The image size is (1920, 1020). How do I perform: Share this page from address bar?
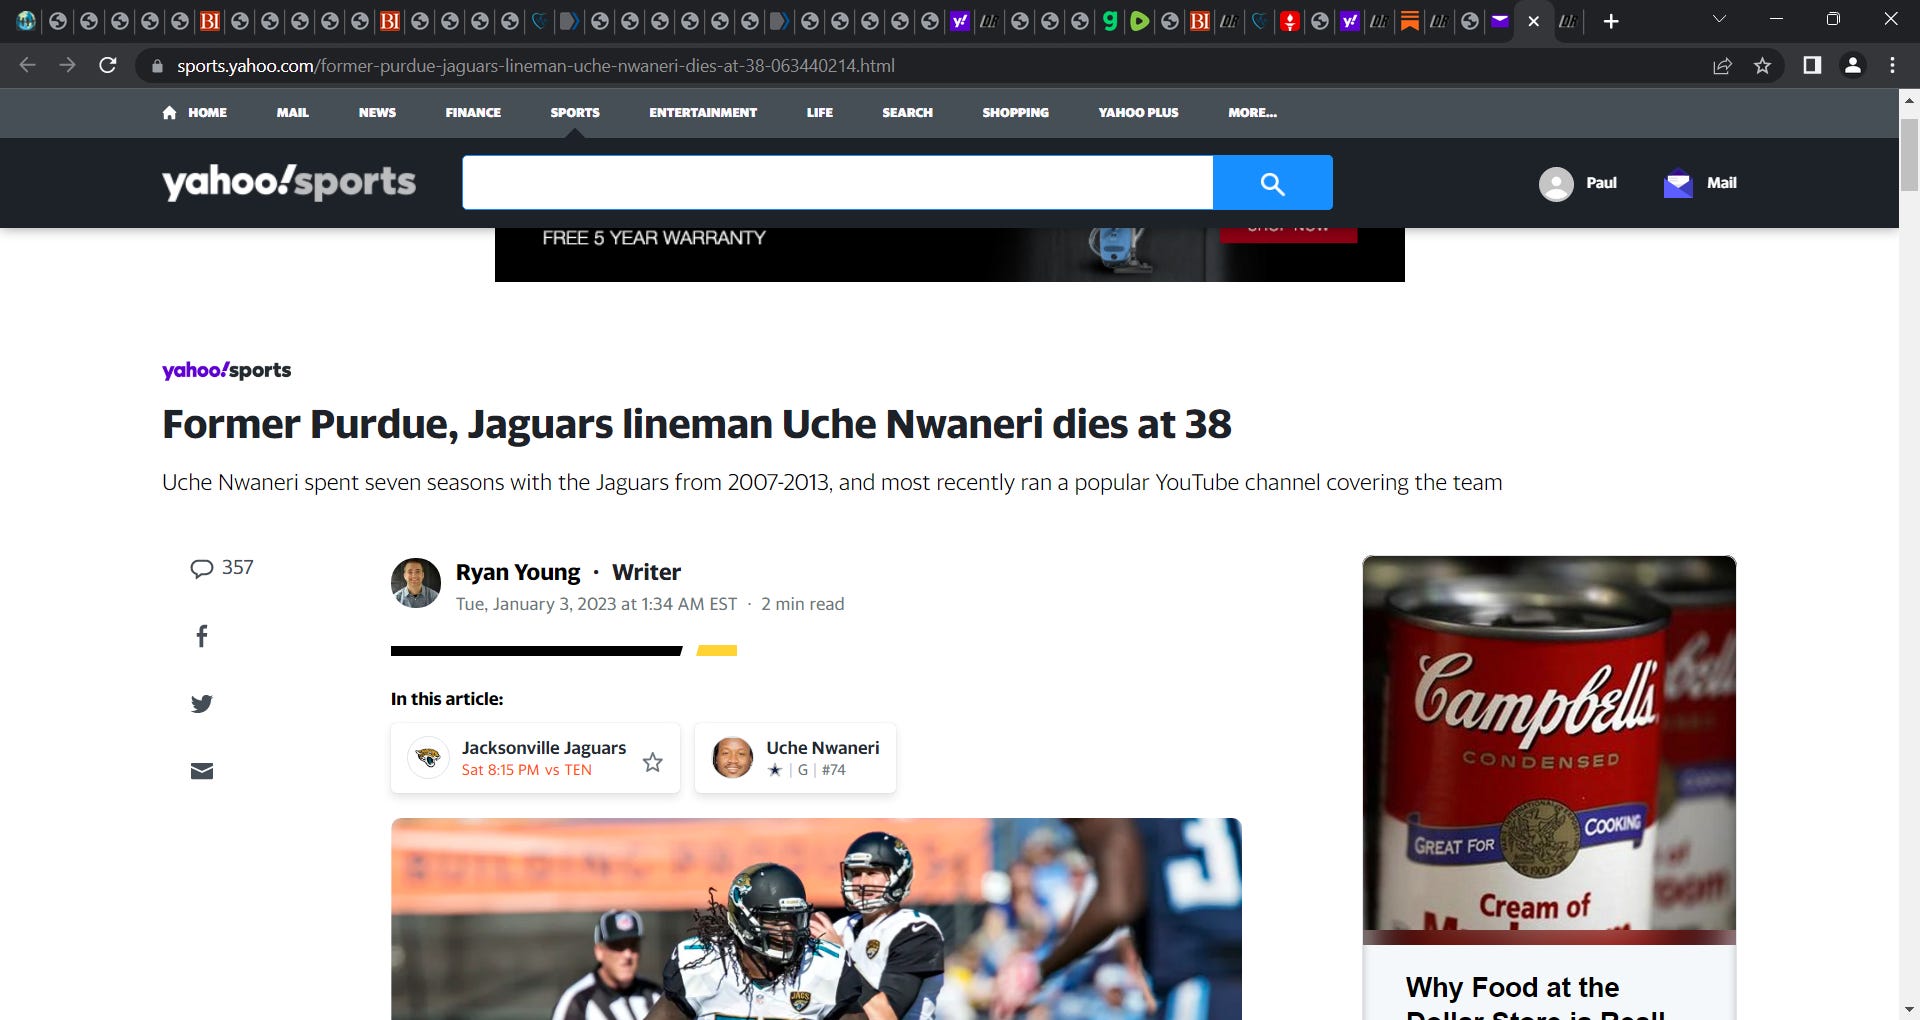pyautogui.click(x=1722, y=66)
